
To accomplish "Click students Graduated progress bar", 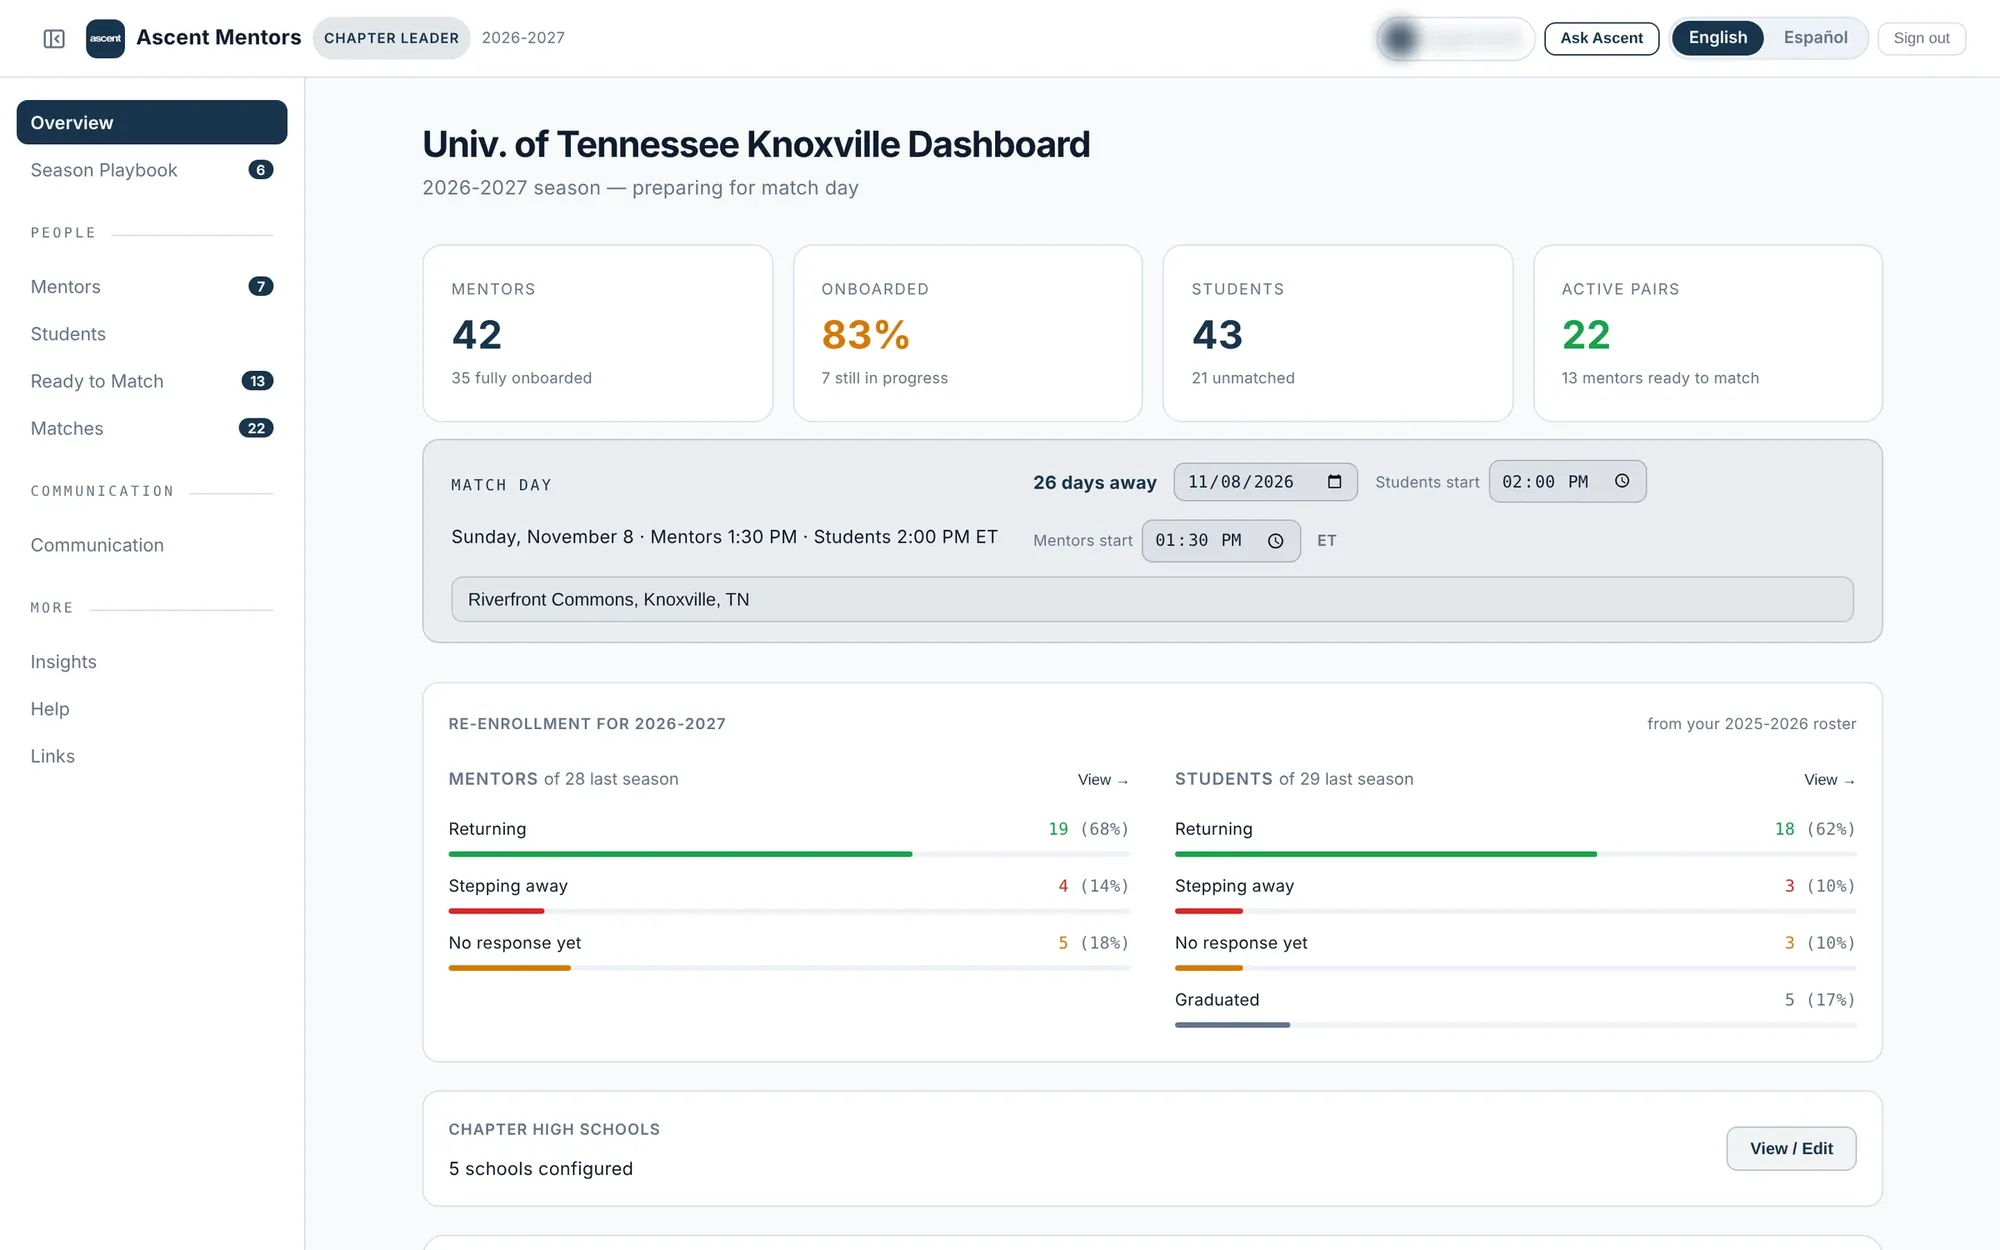I will tap(1515, 1025).
